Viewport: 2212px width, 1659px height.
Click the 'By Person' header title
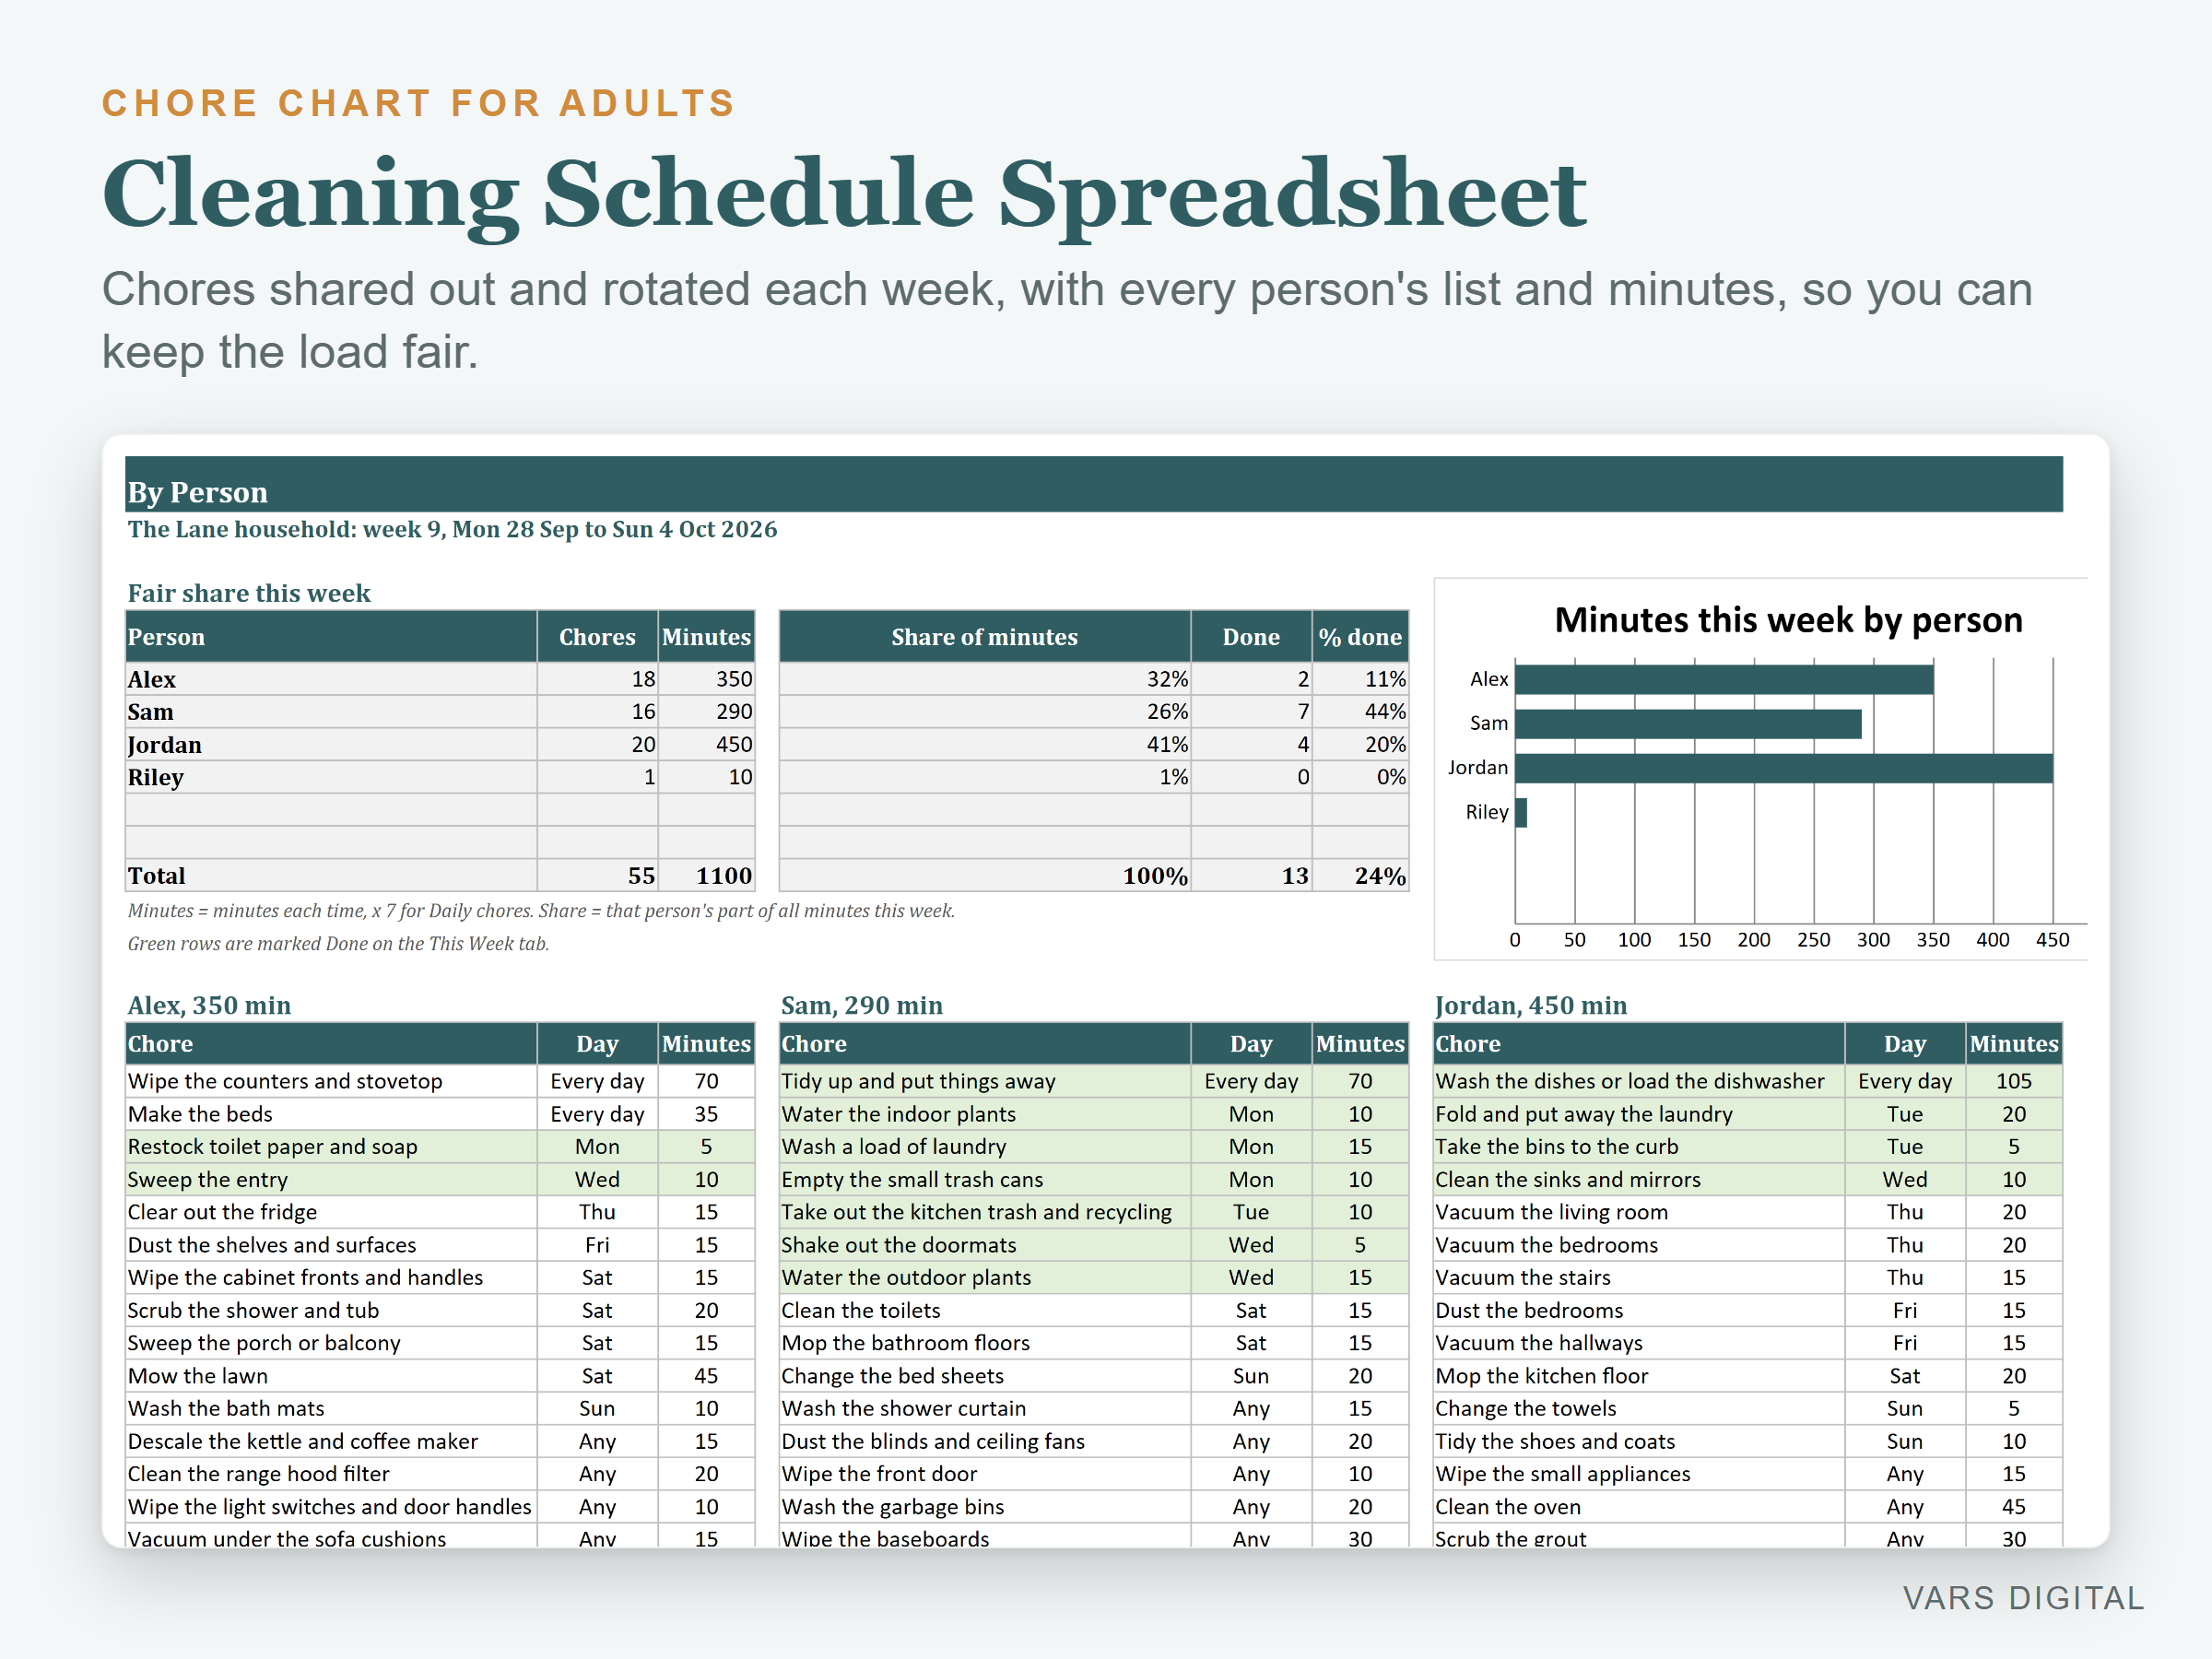[x=197, y=492]
